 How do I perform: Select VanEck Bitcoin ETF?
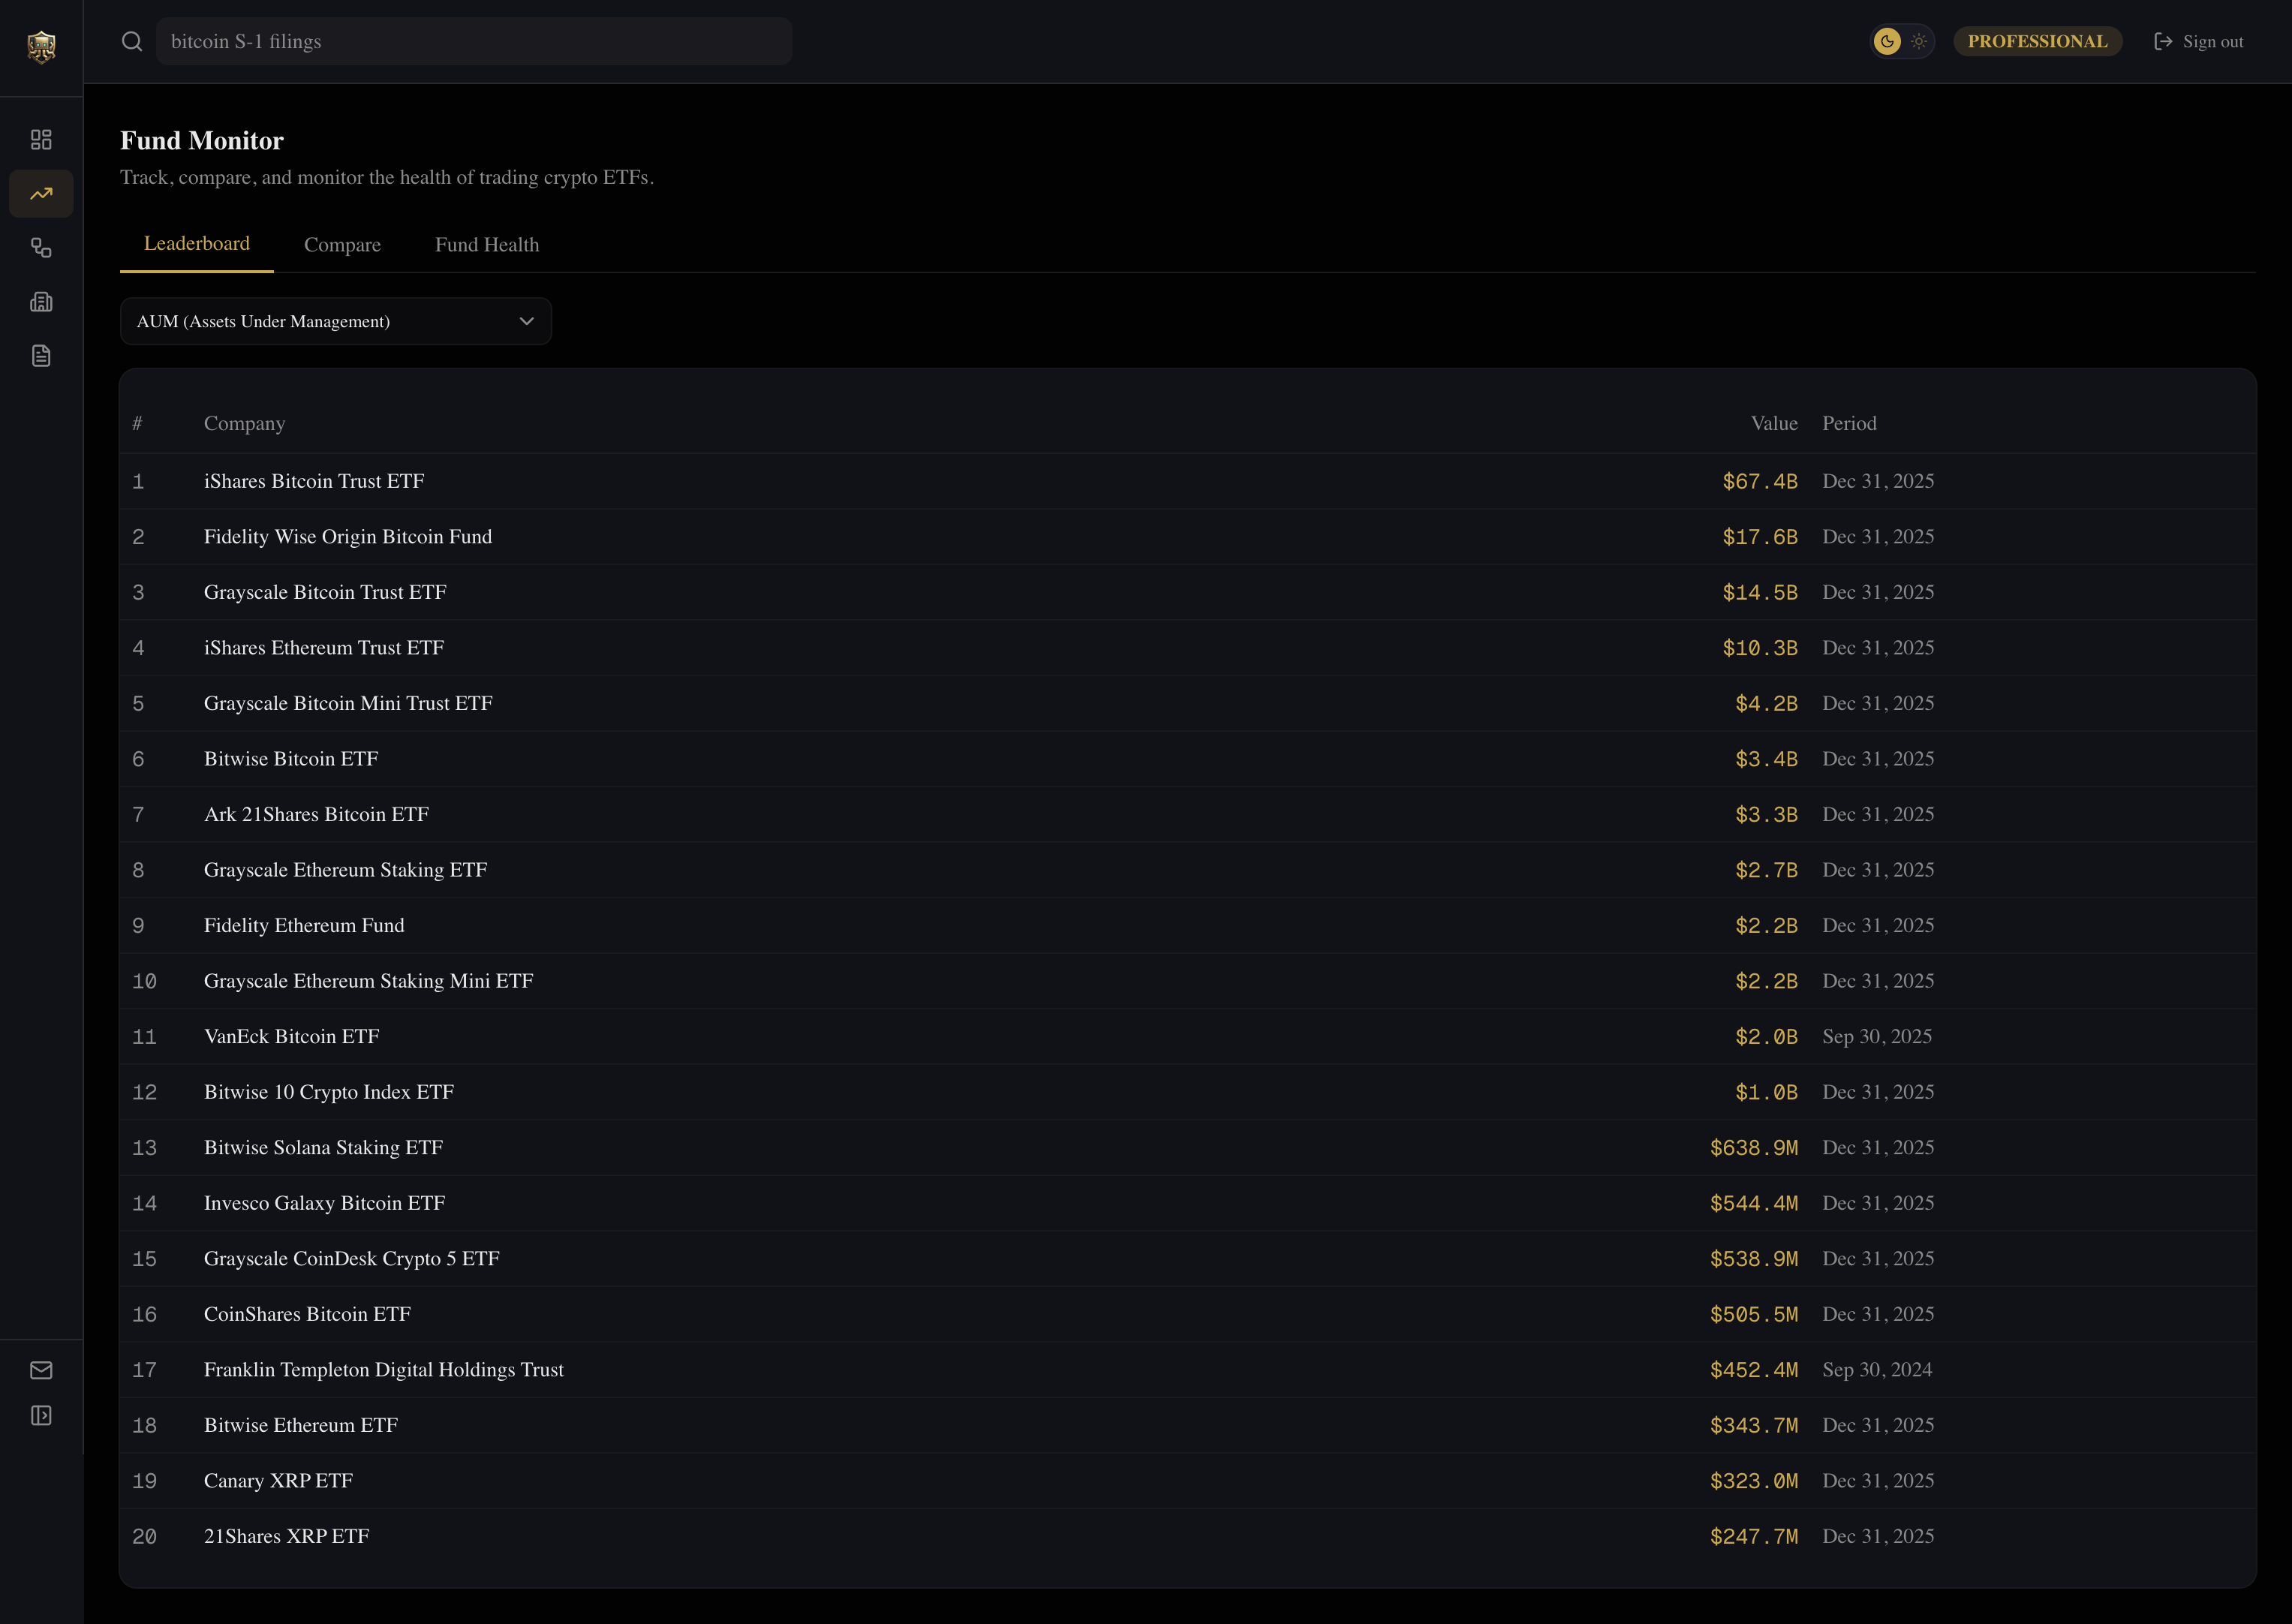pos(292,1036)
